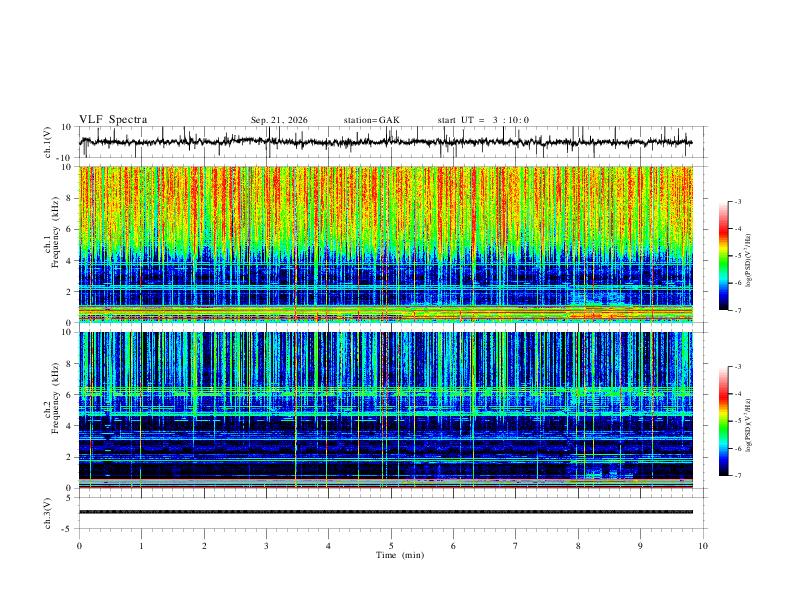Viewport: 792px width, 612px height.
Task: Click the 3 minute tick on time axis
Action: click(x=266, y=546)
